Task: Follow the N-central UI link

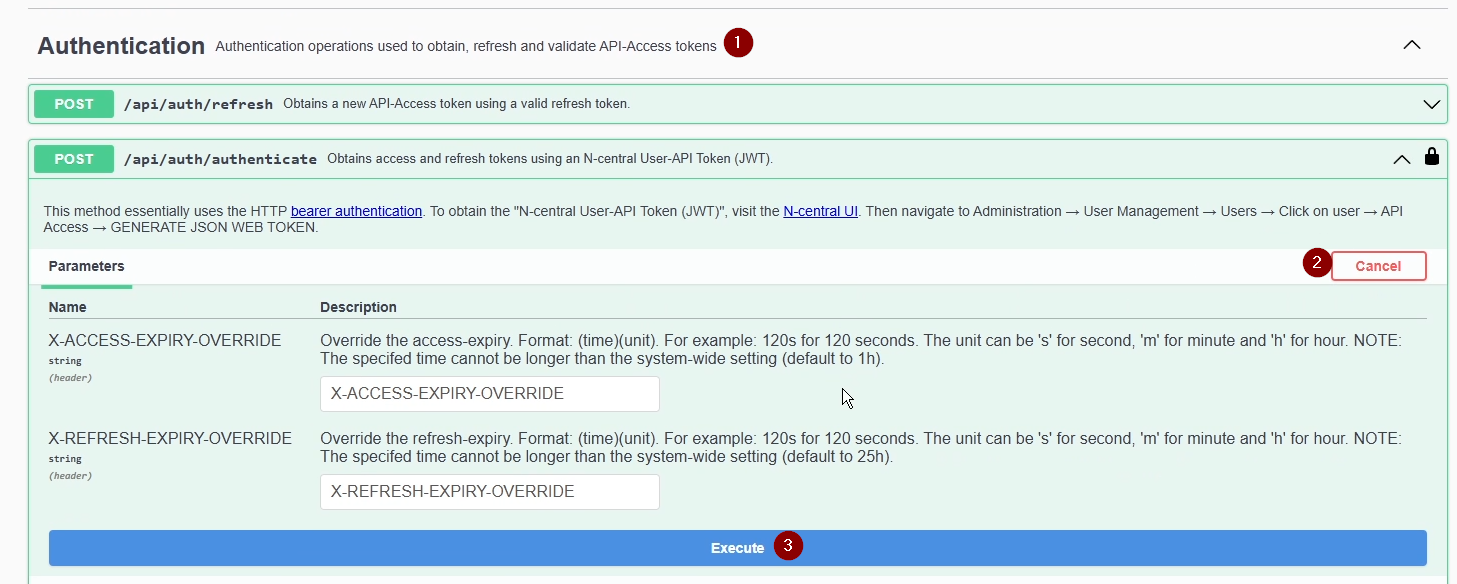Action: pyautogui.click(x=821, y=211)
